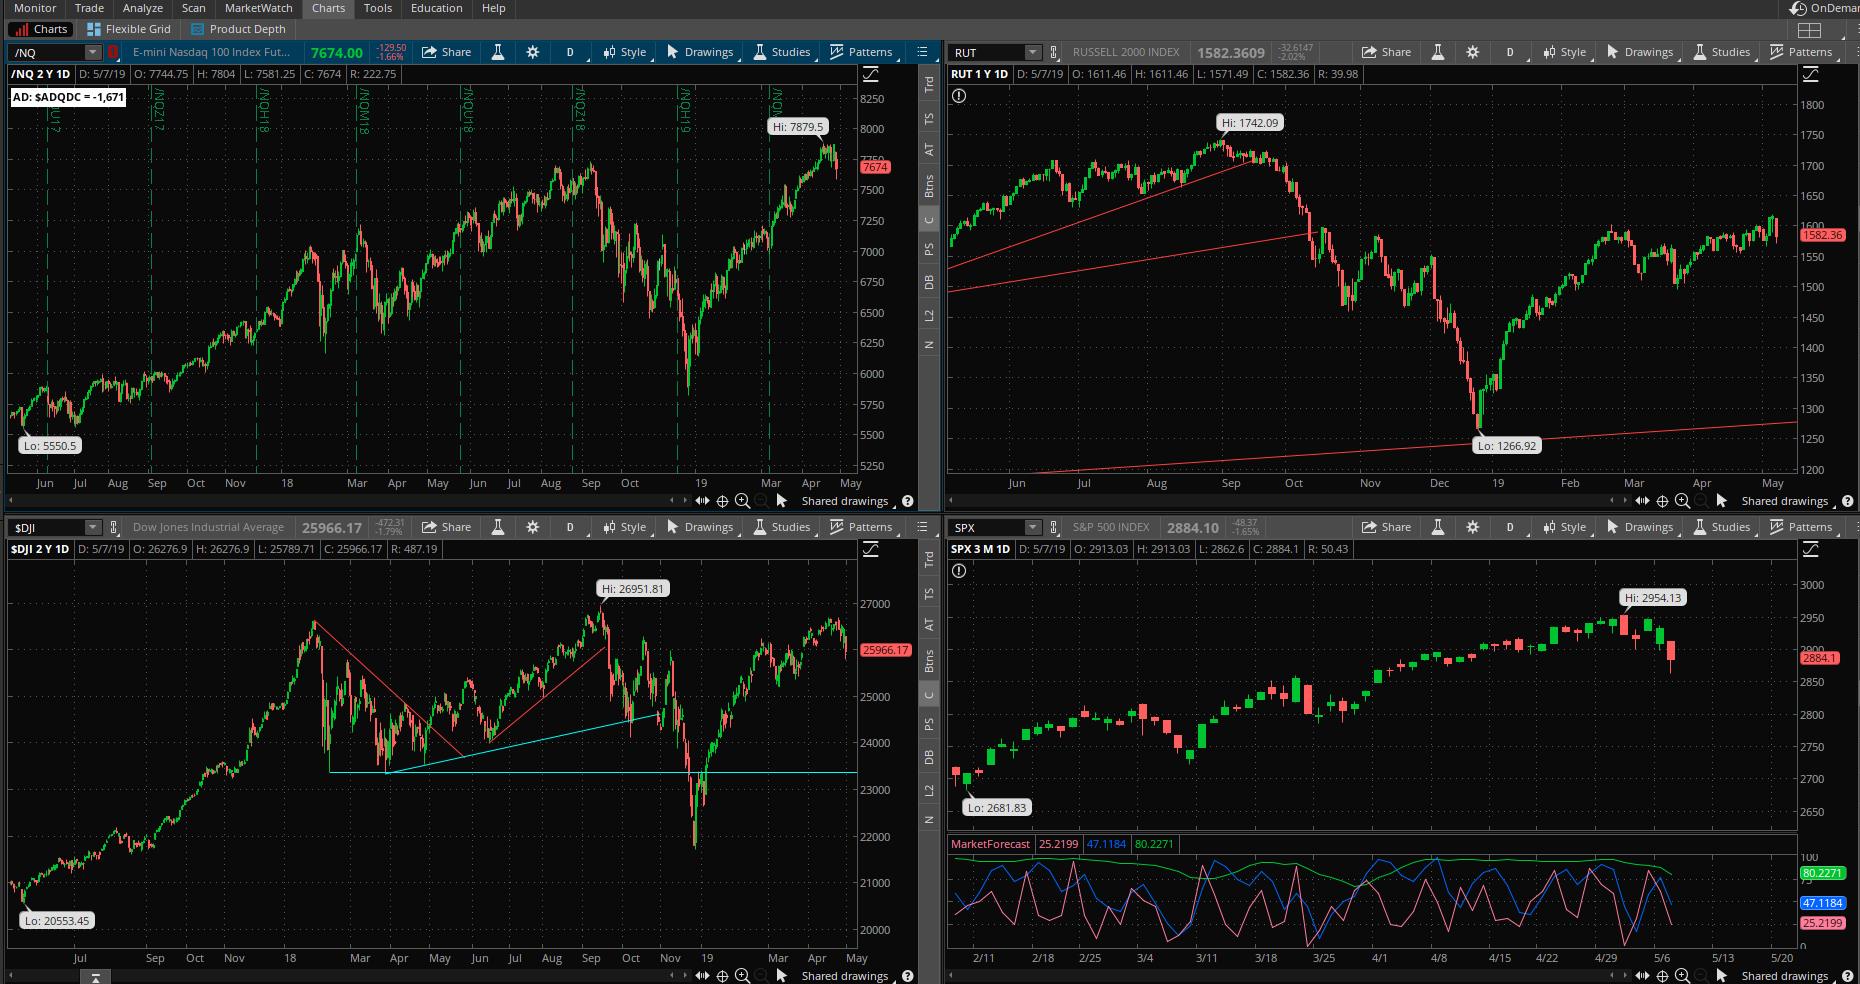1860x984 pixels.
Task: Open chart settings gear in $DJI chart
Action: click(533, 527)
